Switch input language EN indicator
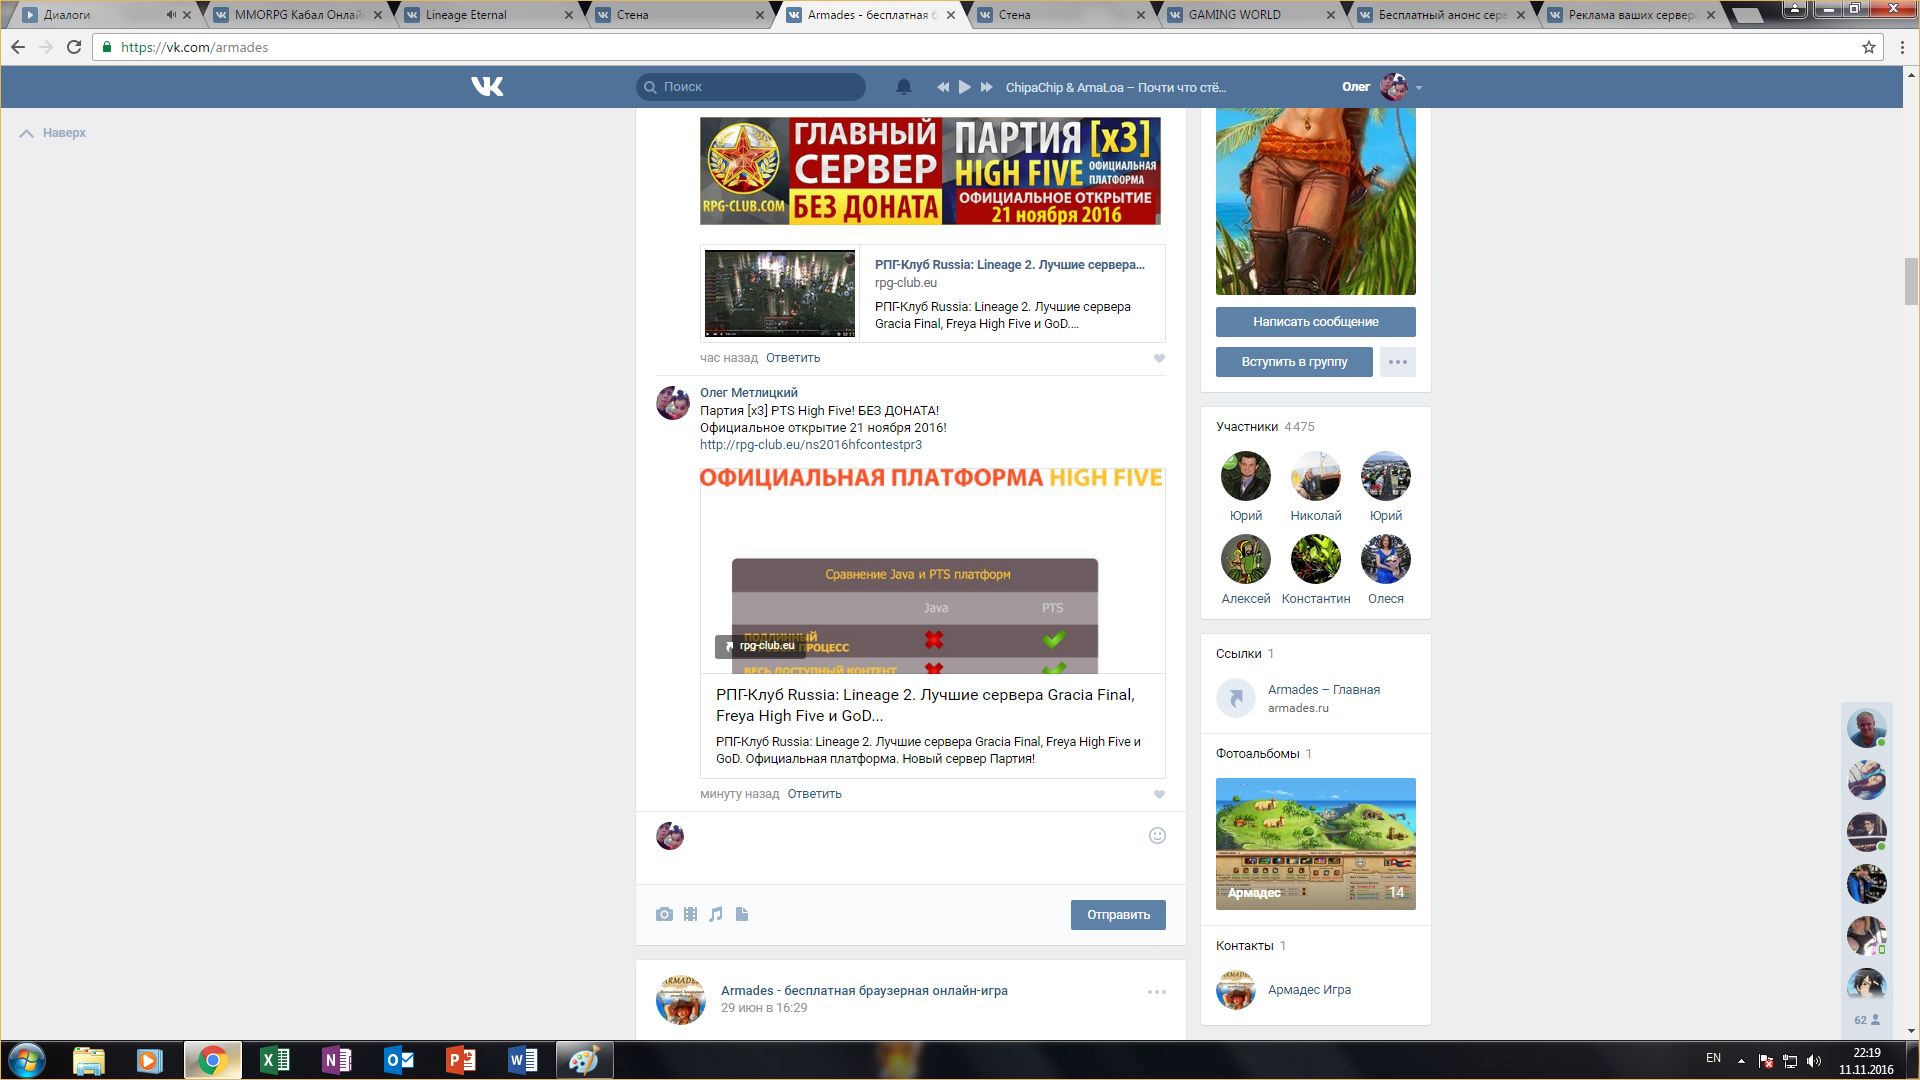The height and width of the screenshot is (1080, 1920). (1713, 1058)
